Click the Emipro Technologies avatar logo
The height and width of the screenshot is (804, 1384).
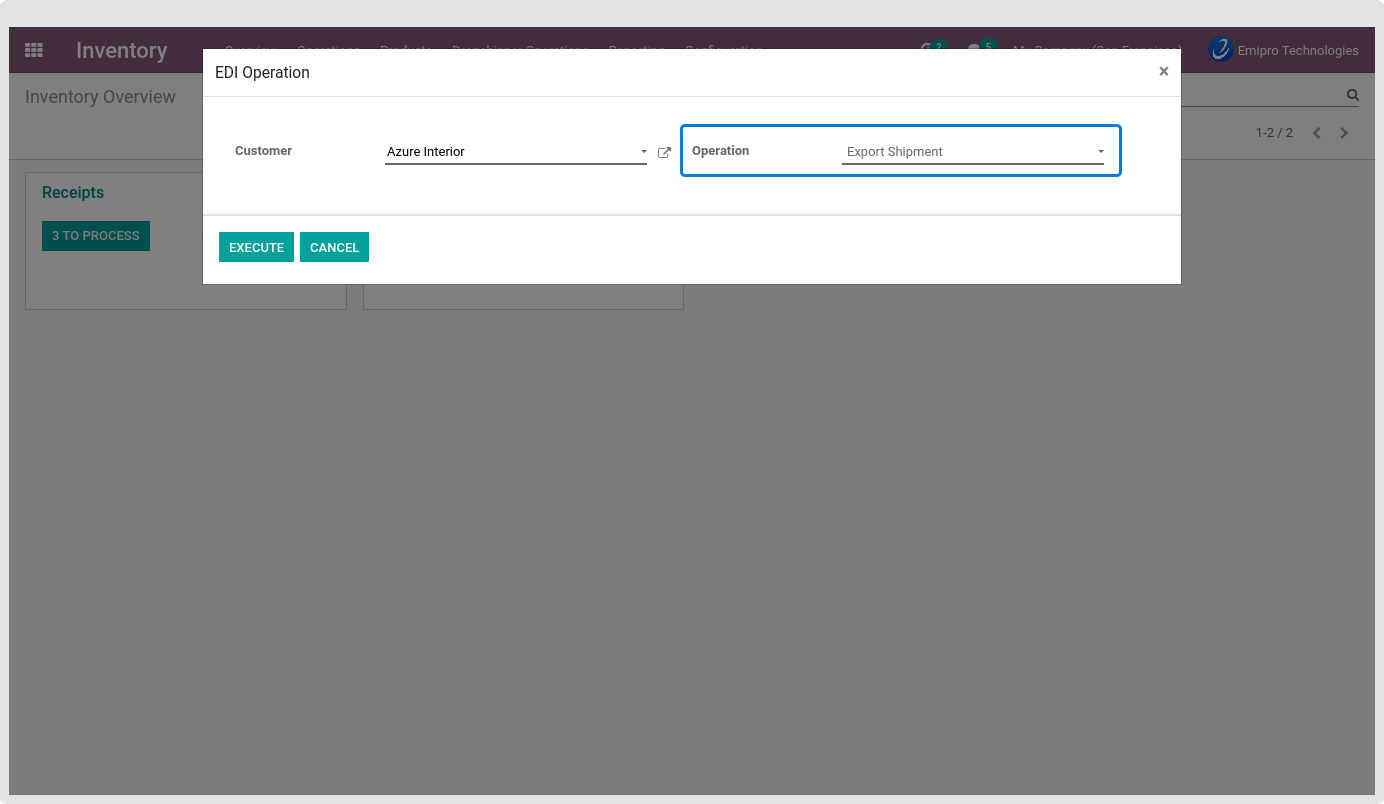pyautogui.click(x=1220, y=50)
